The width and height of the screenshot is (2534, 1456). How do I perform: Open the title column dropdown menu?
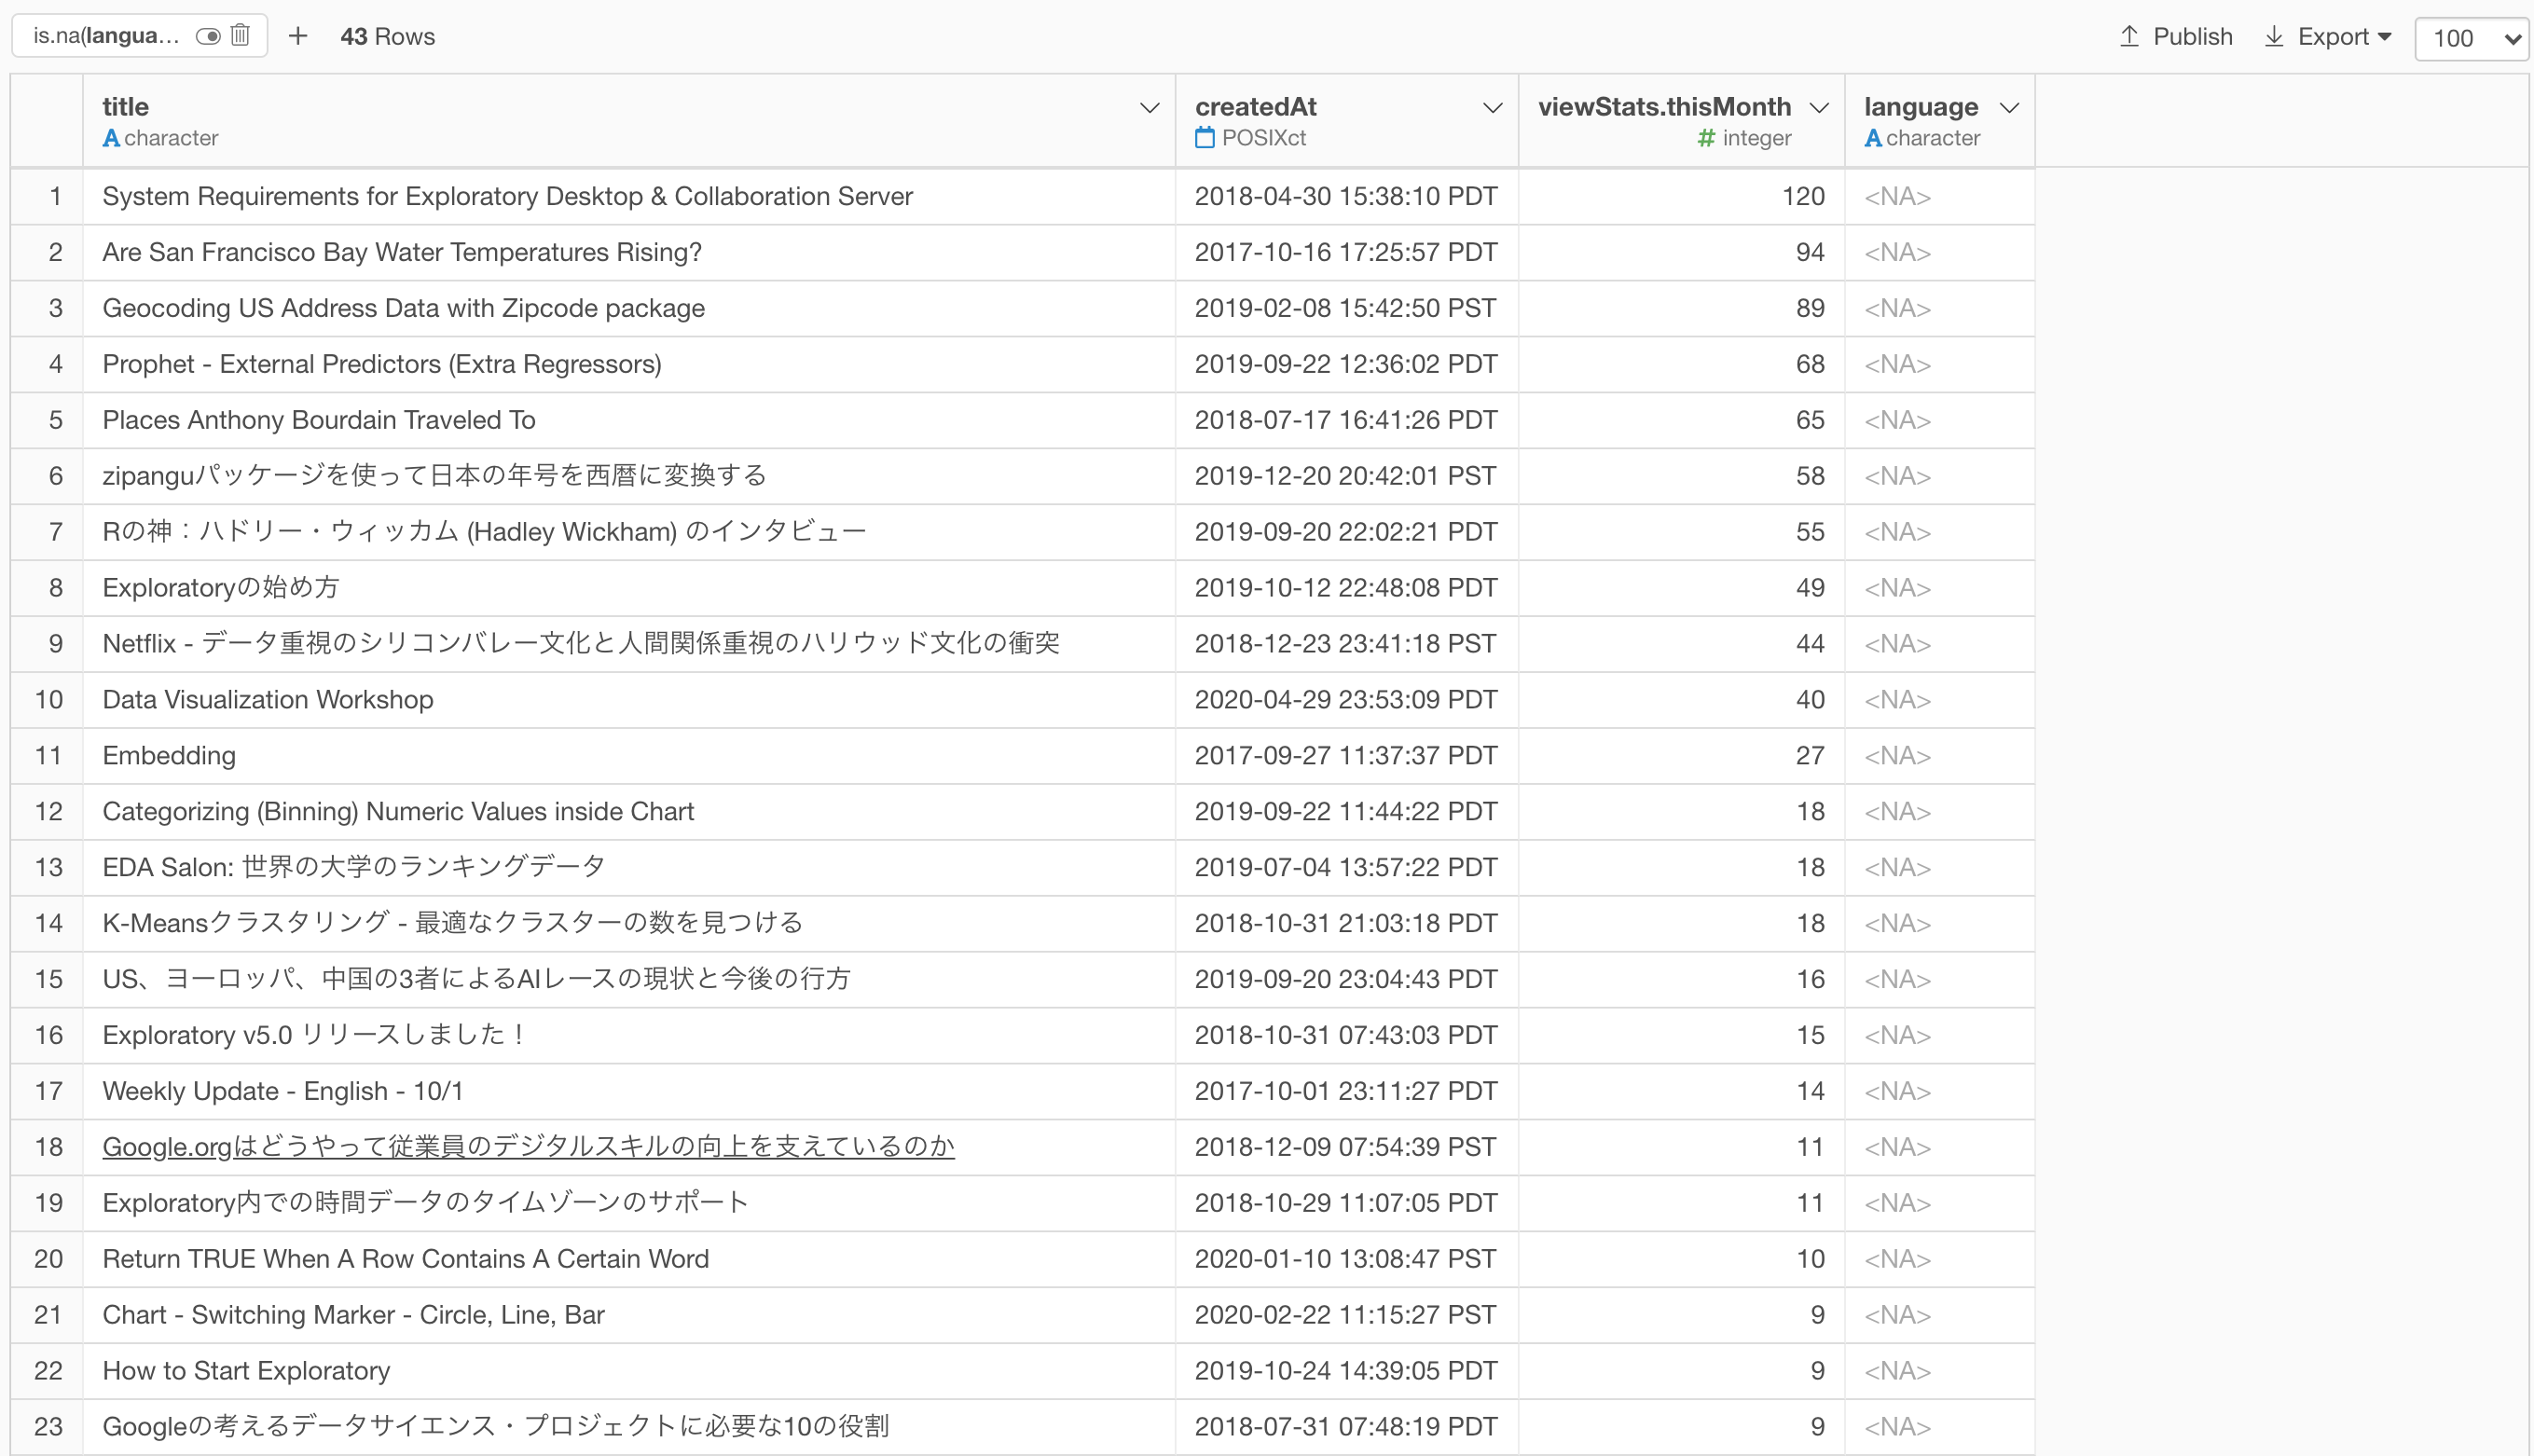(1149, 107)
